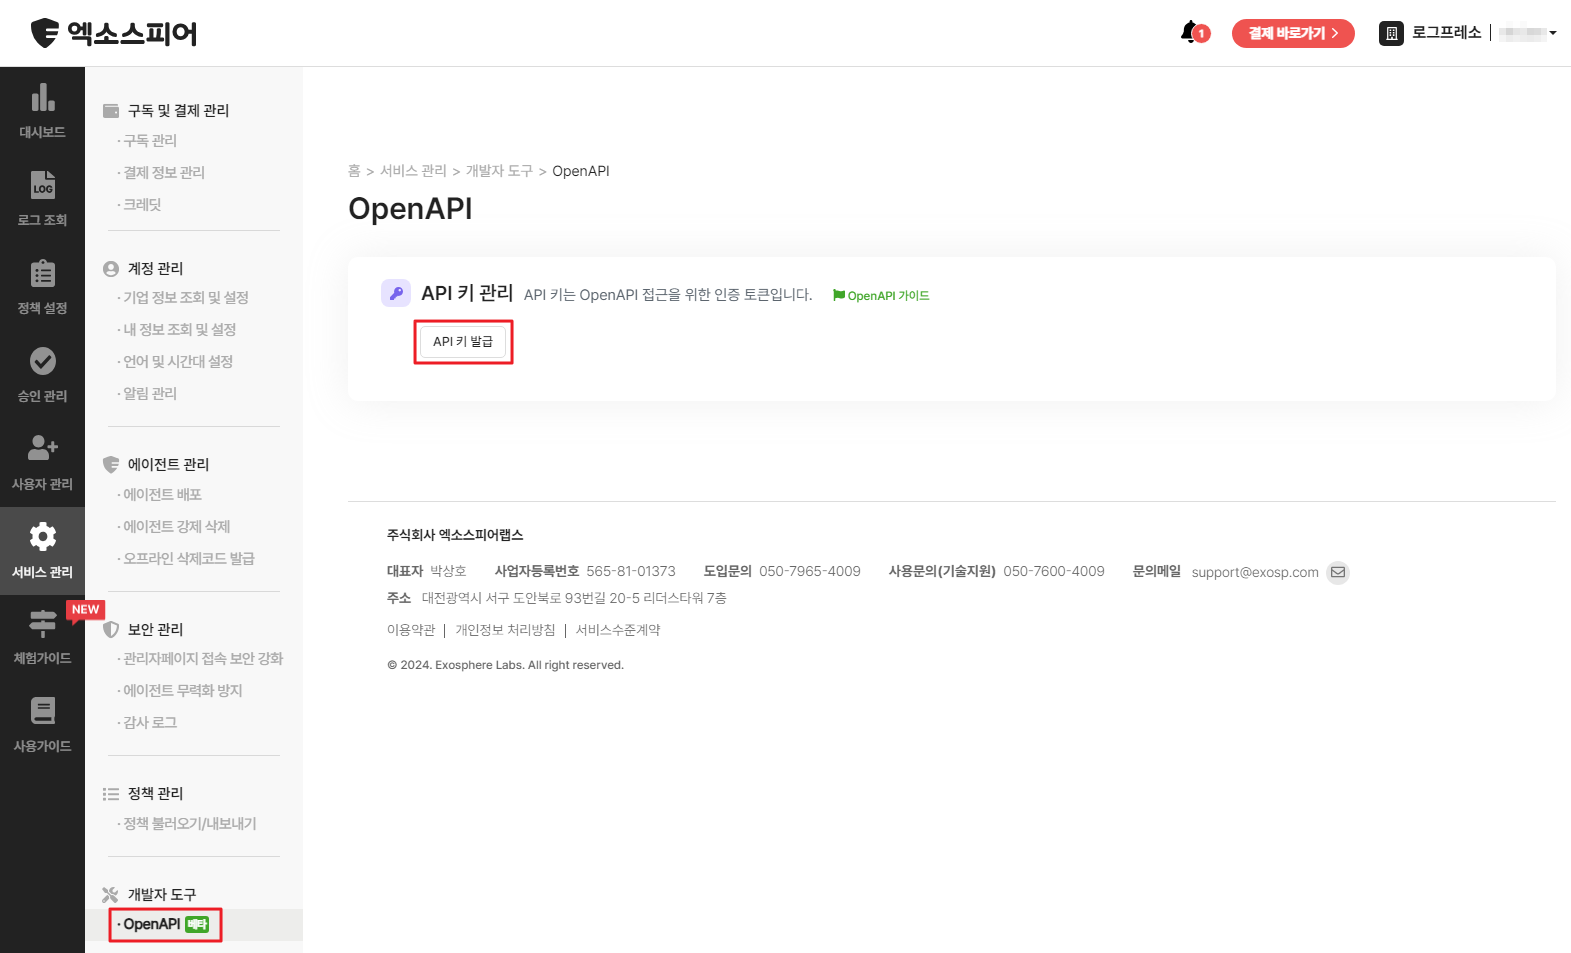Viewport: 1571px width, 953px height.
Task: Click the business number 565-81-01373
Action: (x=631, y=571)
